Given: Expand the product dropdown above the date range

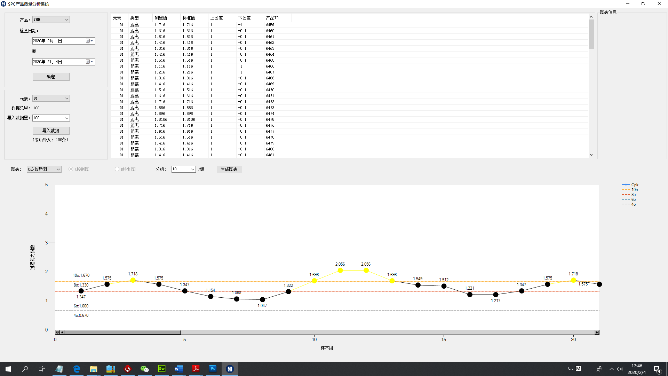Looking at the screenshot, I should [x=51, y=20].
